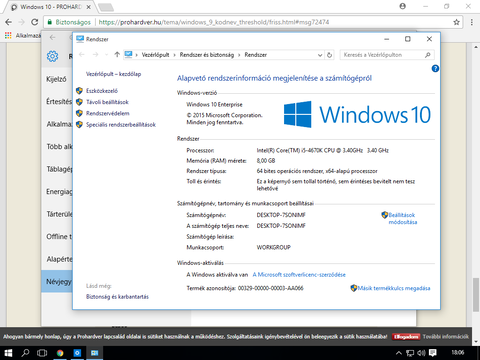Click the Rendszer window title icon

tap(80, 39)
